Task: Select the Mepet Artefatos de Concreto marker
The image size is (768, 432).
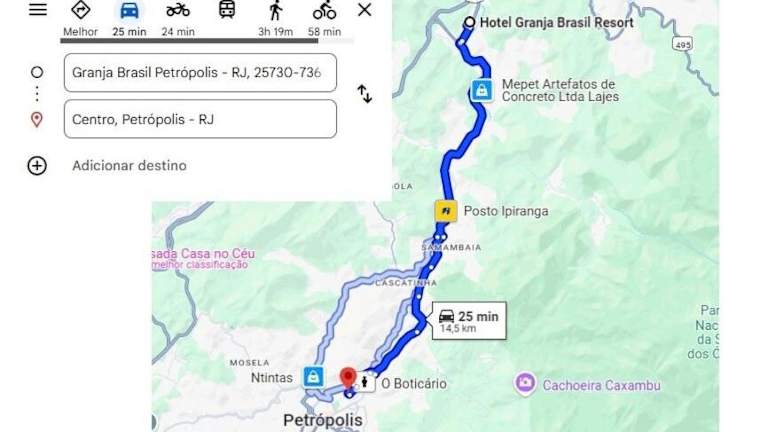Action: point(482,91)
